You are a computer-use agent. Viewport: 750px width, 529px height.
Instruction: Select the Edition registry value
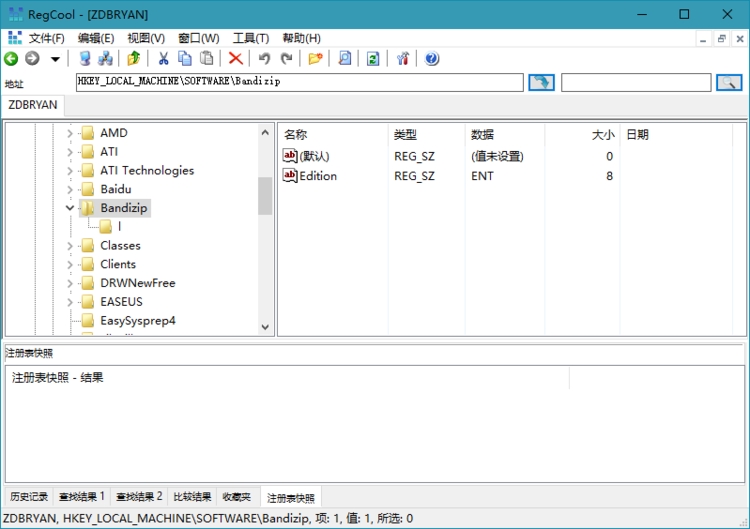318,176
